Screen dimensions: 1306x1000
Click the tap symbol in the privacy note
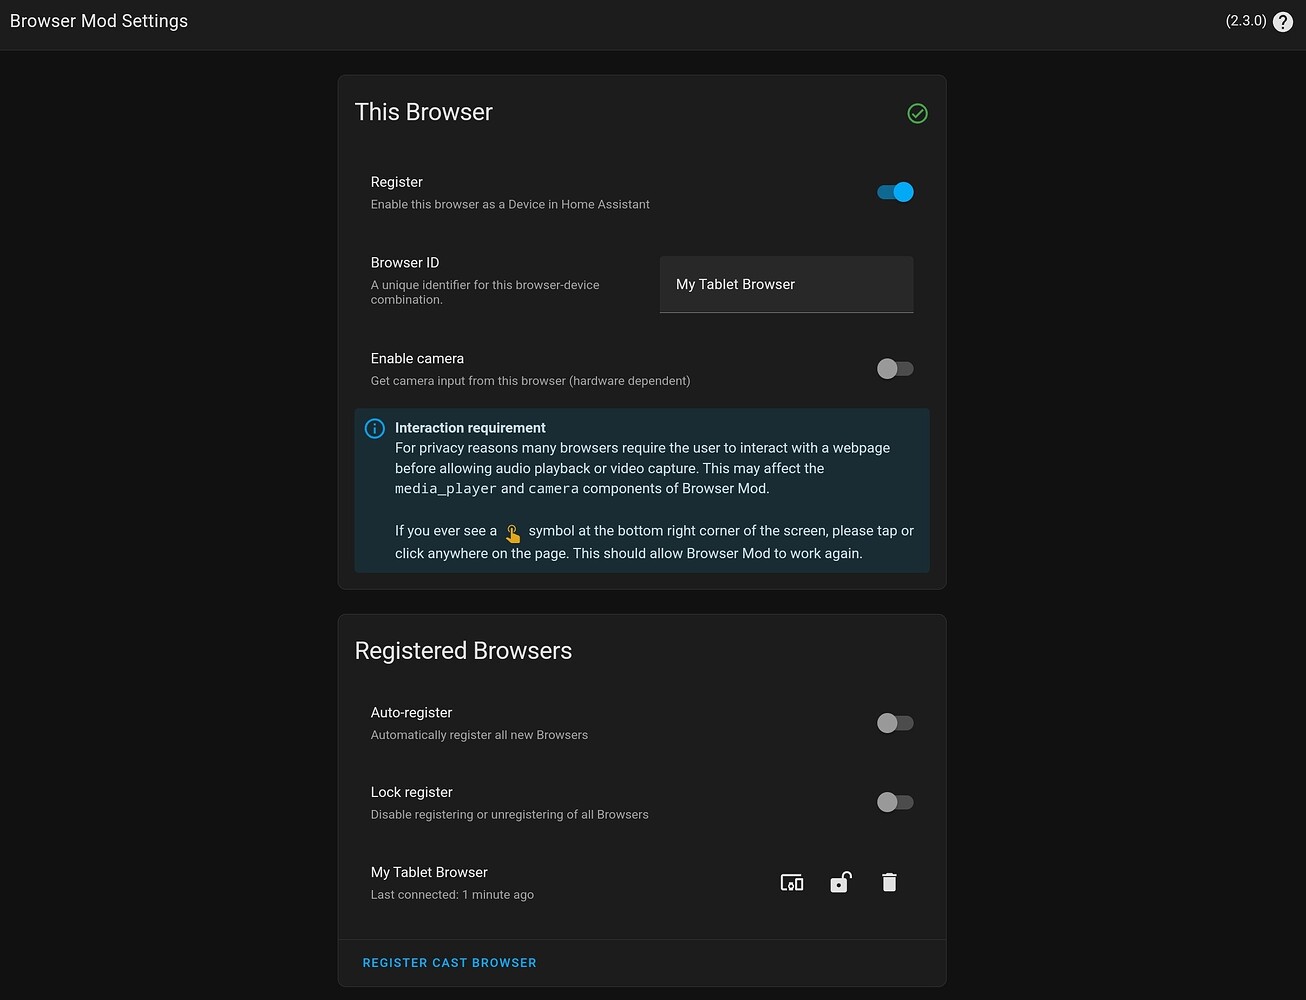pyautogui.click(x=513, y=531)
